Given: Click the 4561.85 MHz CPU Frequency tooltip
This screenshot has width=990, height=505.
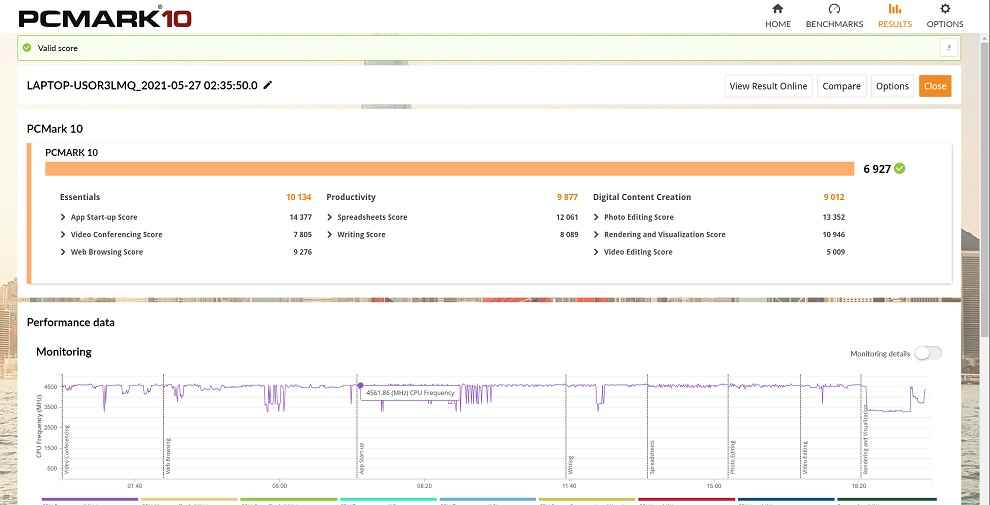Looking at the screenshot, I should pyautogui.click(x=409, y=393).
